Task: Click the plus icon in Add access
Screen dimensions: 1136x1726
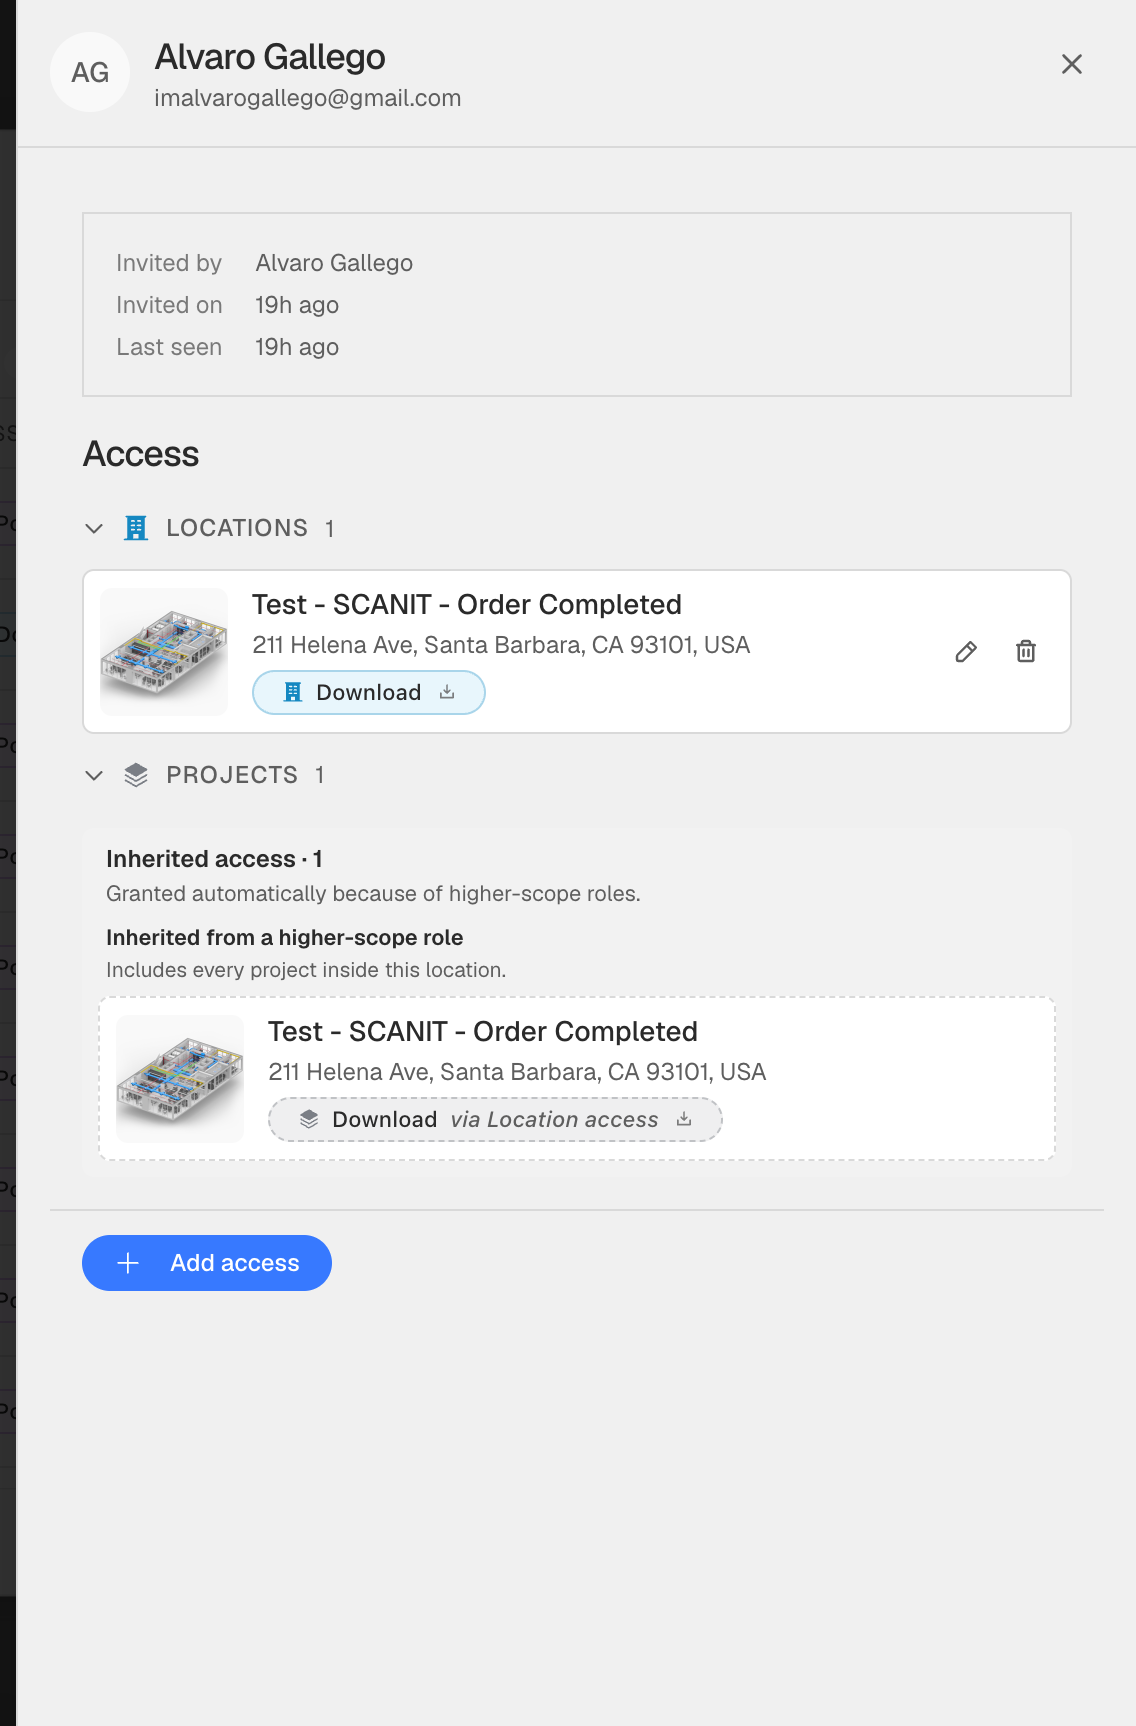Action: [x=128, y=1263]
